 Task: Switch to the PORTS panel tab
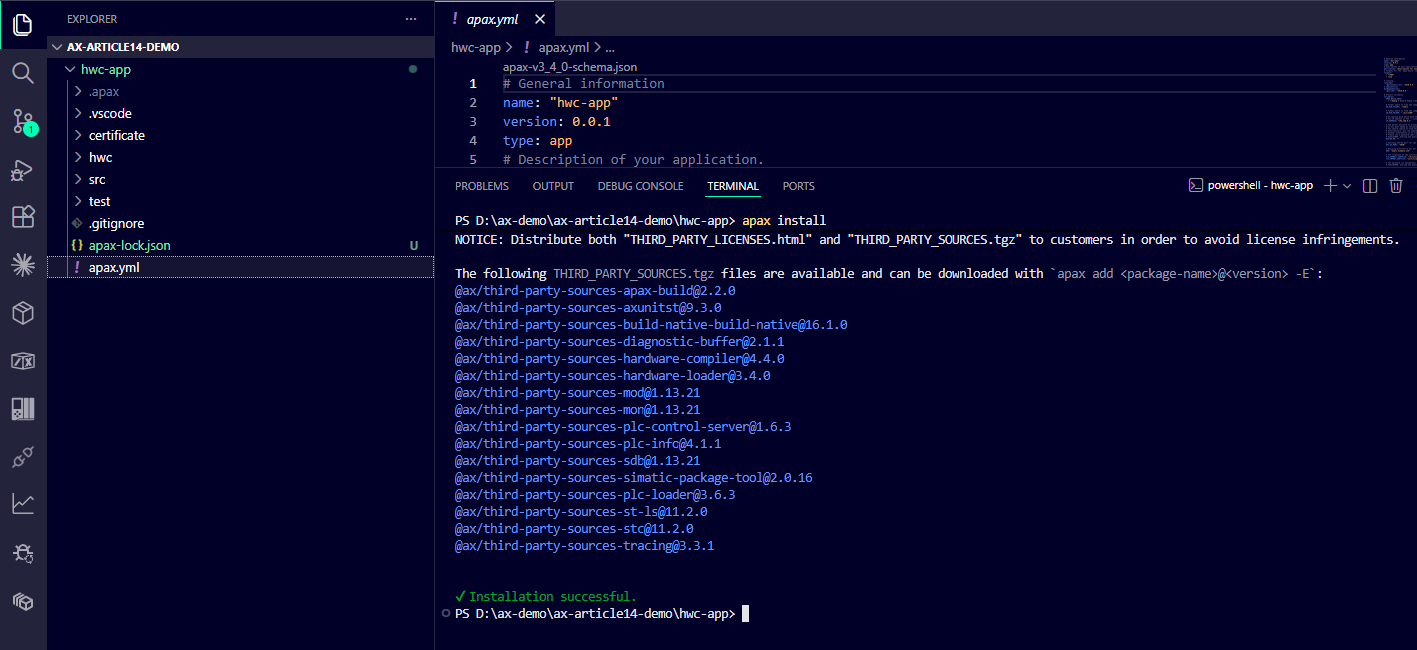point(799,186)
